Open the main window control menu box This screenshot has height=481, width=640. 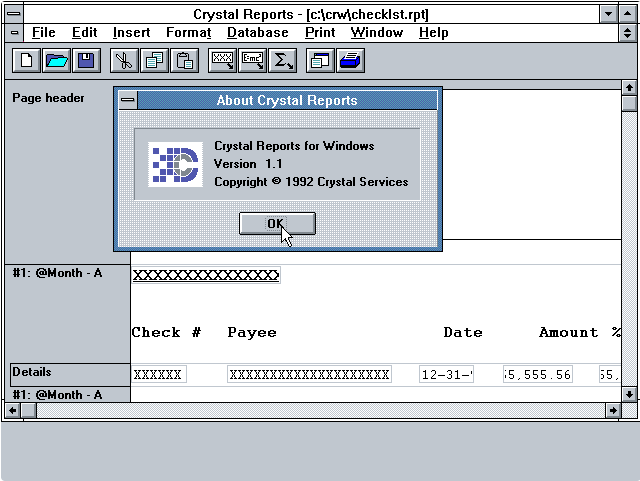click(x=13, y=14)
